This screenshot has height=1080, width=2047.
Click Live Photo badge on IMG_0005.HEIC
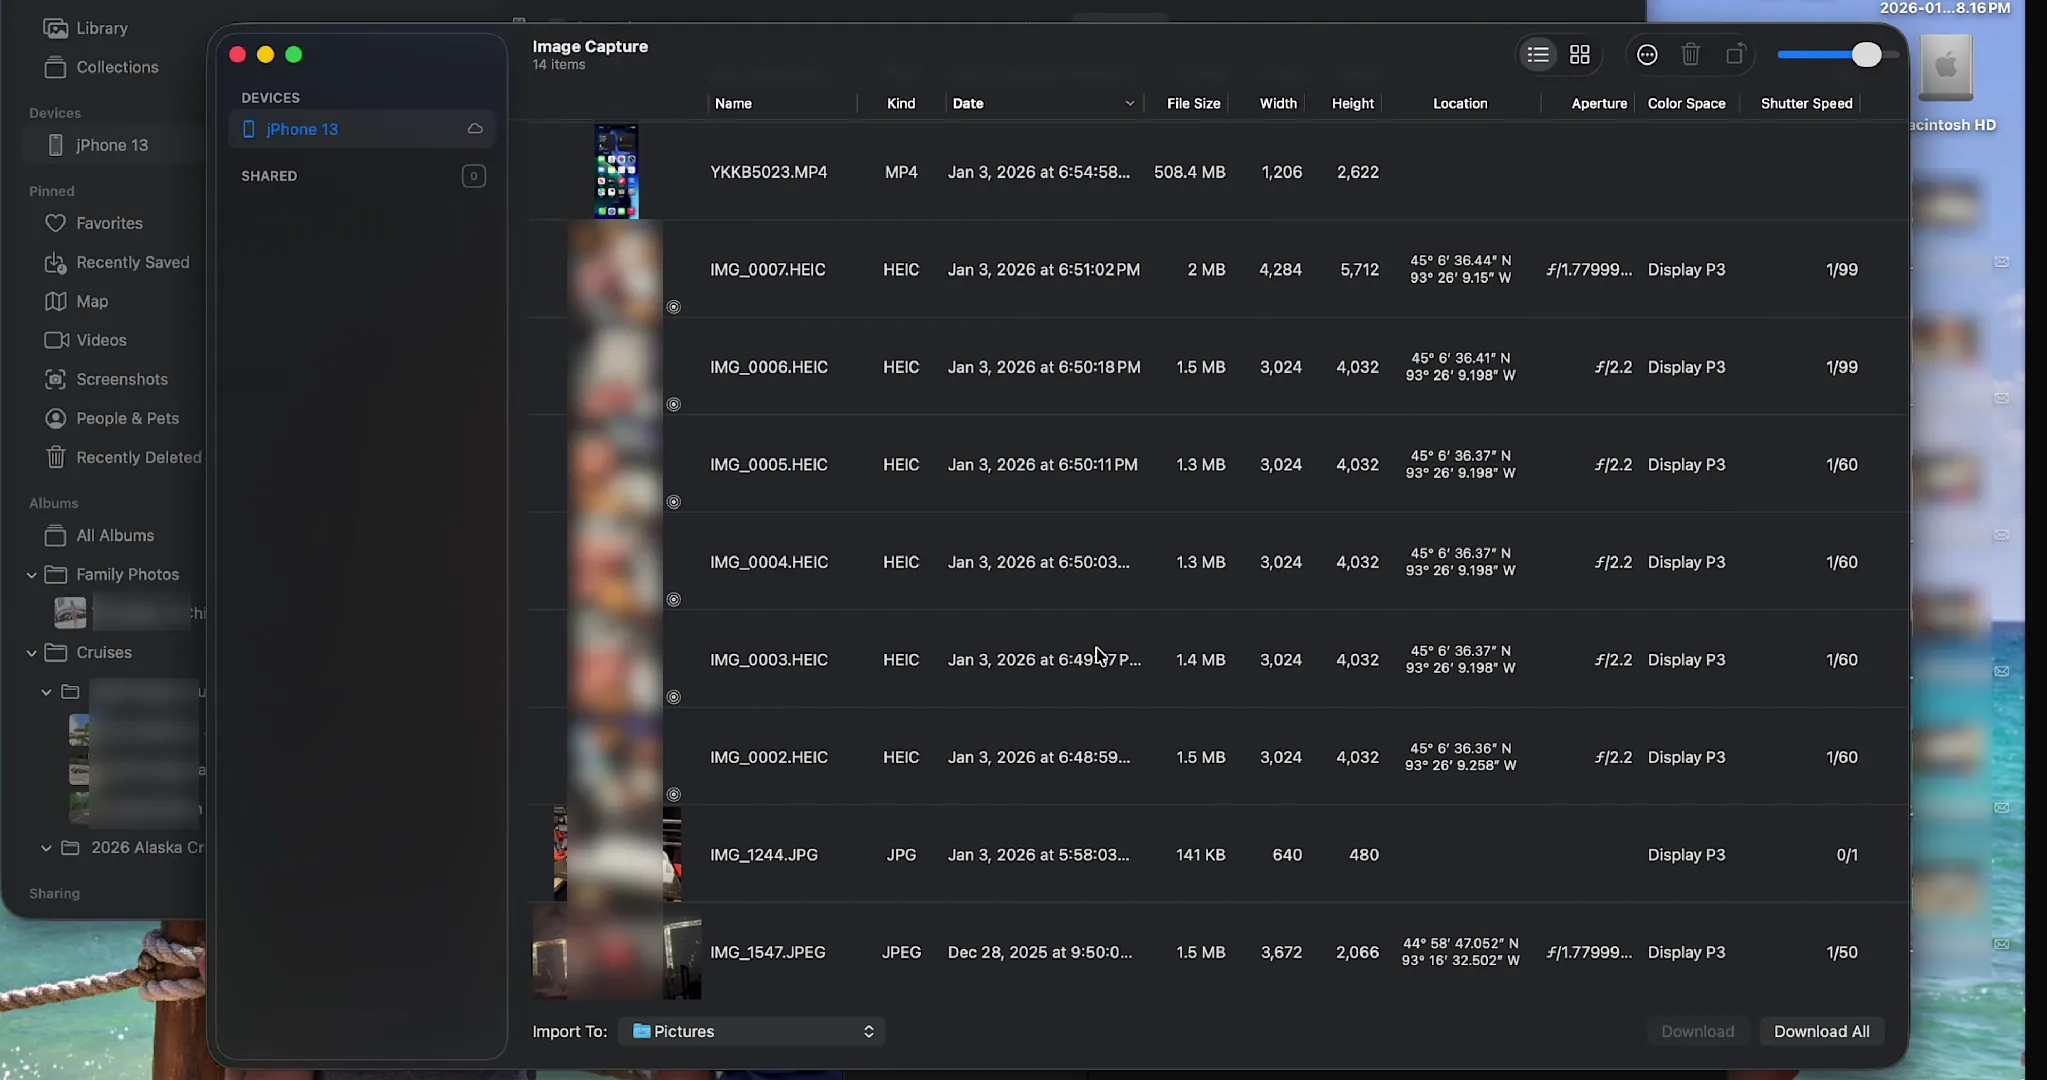[x=674, y=502]
